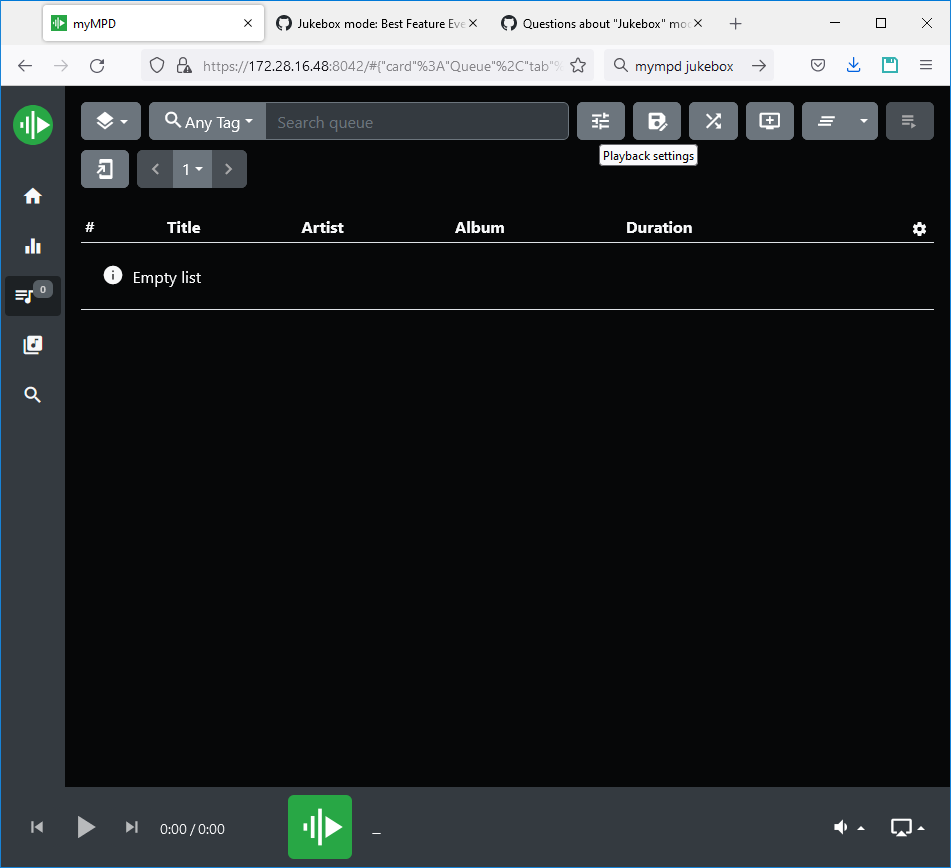
Task: Submit search with the arrow button
Action: pos(759,66)
